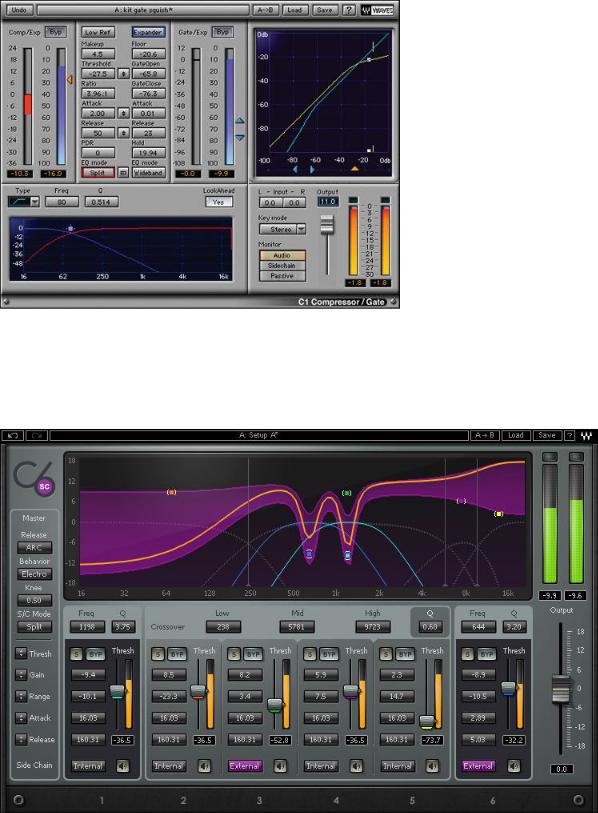Click the speaker icon for C6 band 6
This screenshot has height=813, width=598.
(x=514, y=766)
